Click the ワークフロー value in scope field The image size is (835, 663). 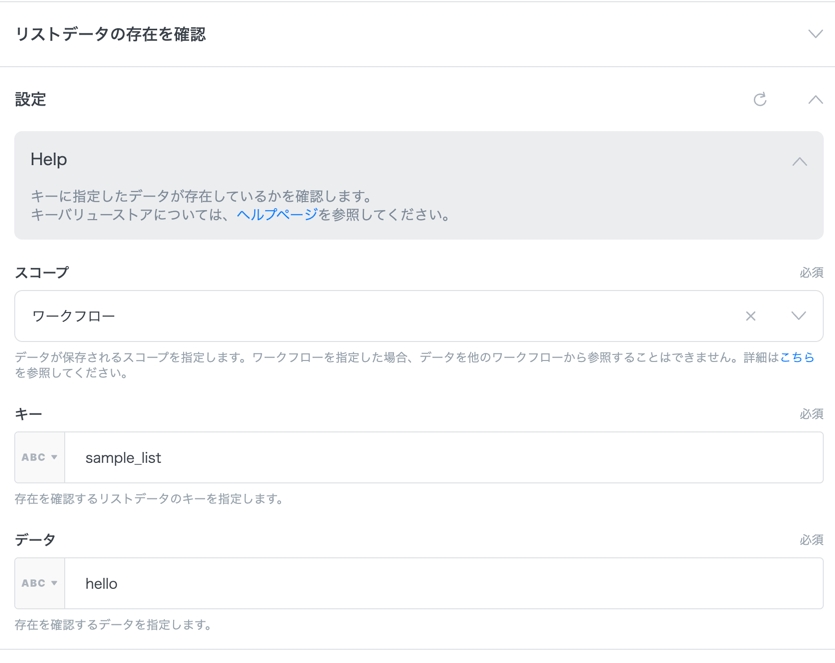pyautogui.click(x=74, y=316)
